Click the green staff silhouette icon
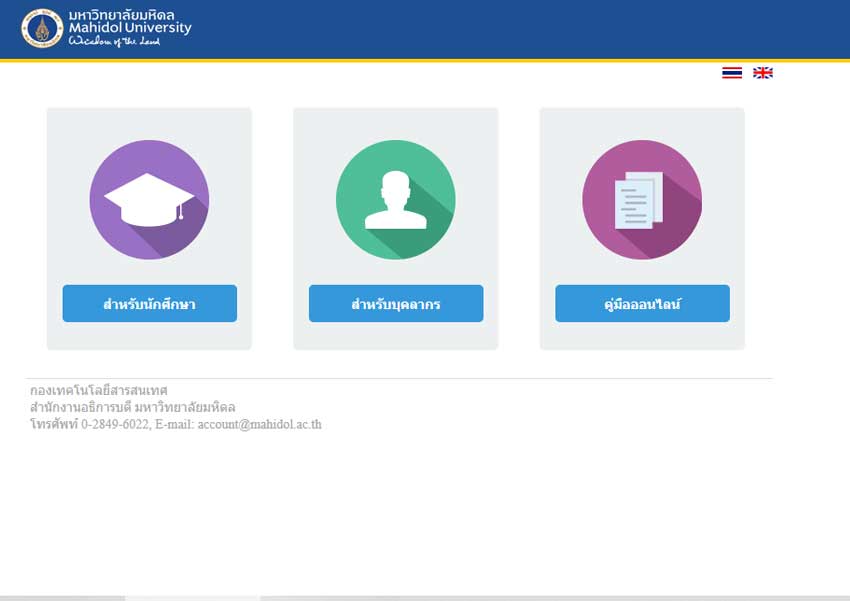Viewport: 850px width, 601px height. point(395,200)
